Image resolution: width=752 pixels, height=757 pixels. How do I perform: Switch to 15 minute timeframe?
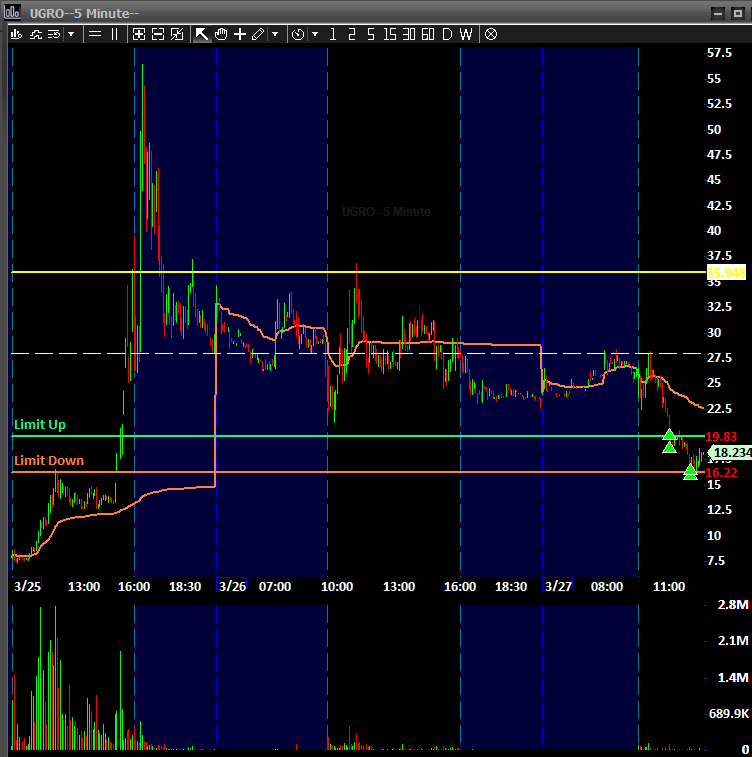(390, 34)
